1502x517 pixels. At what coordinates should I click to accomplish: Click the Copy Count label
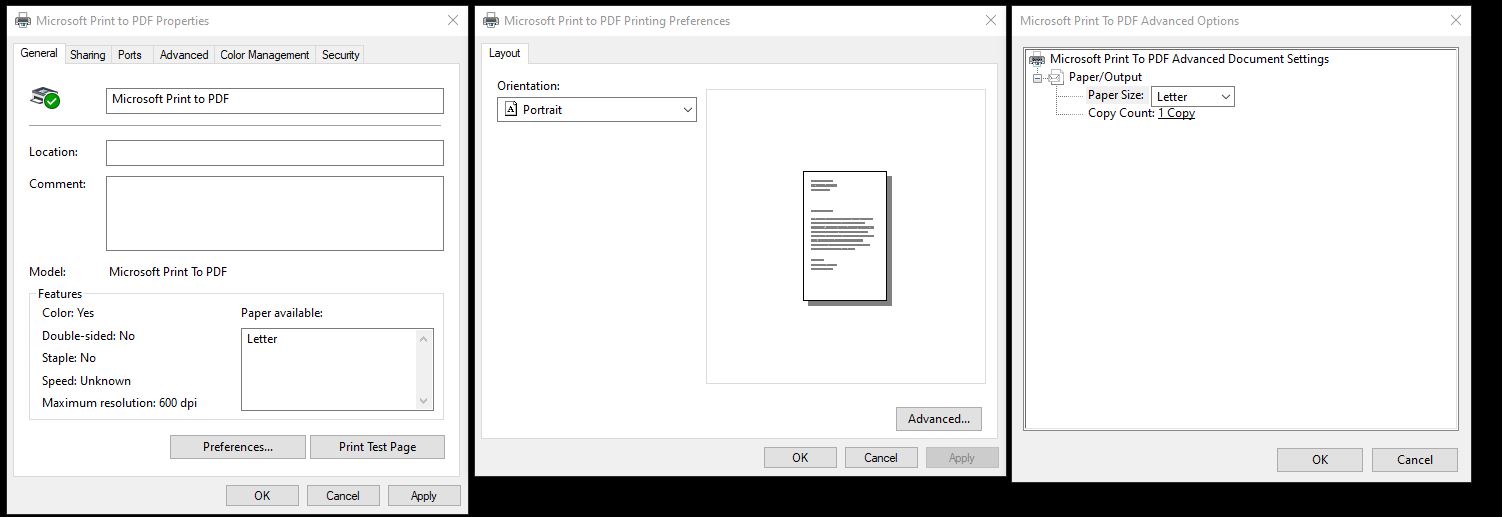(x=1121, y=113)
